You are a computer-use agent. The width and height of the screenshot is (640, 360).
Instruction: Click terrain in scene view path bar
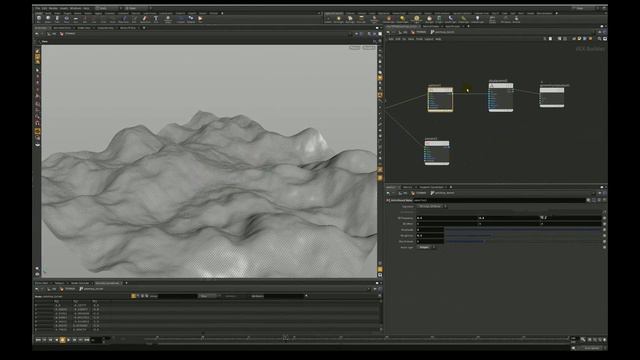[x=68, y=34]
